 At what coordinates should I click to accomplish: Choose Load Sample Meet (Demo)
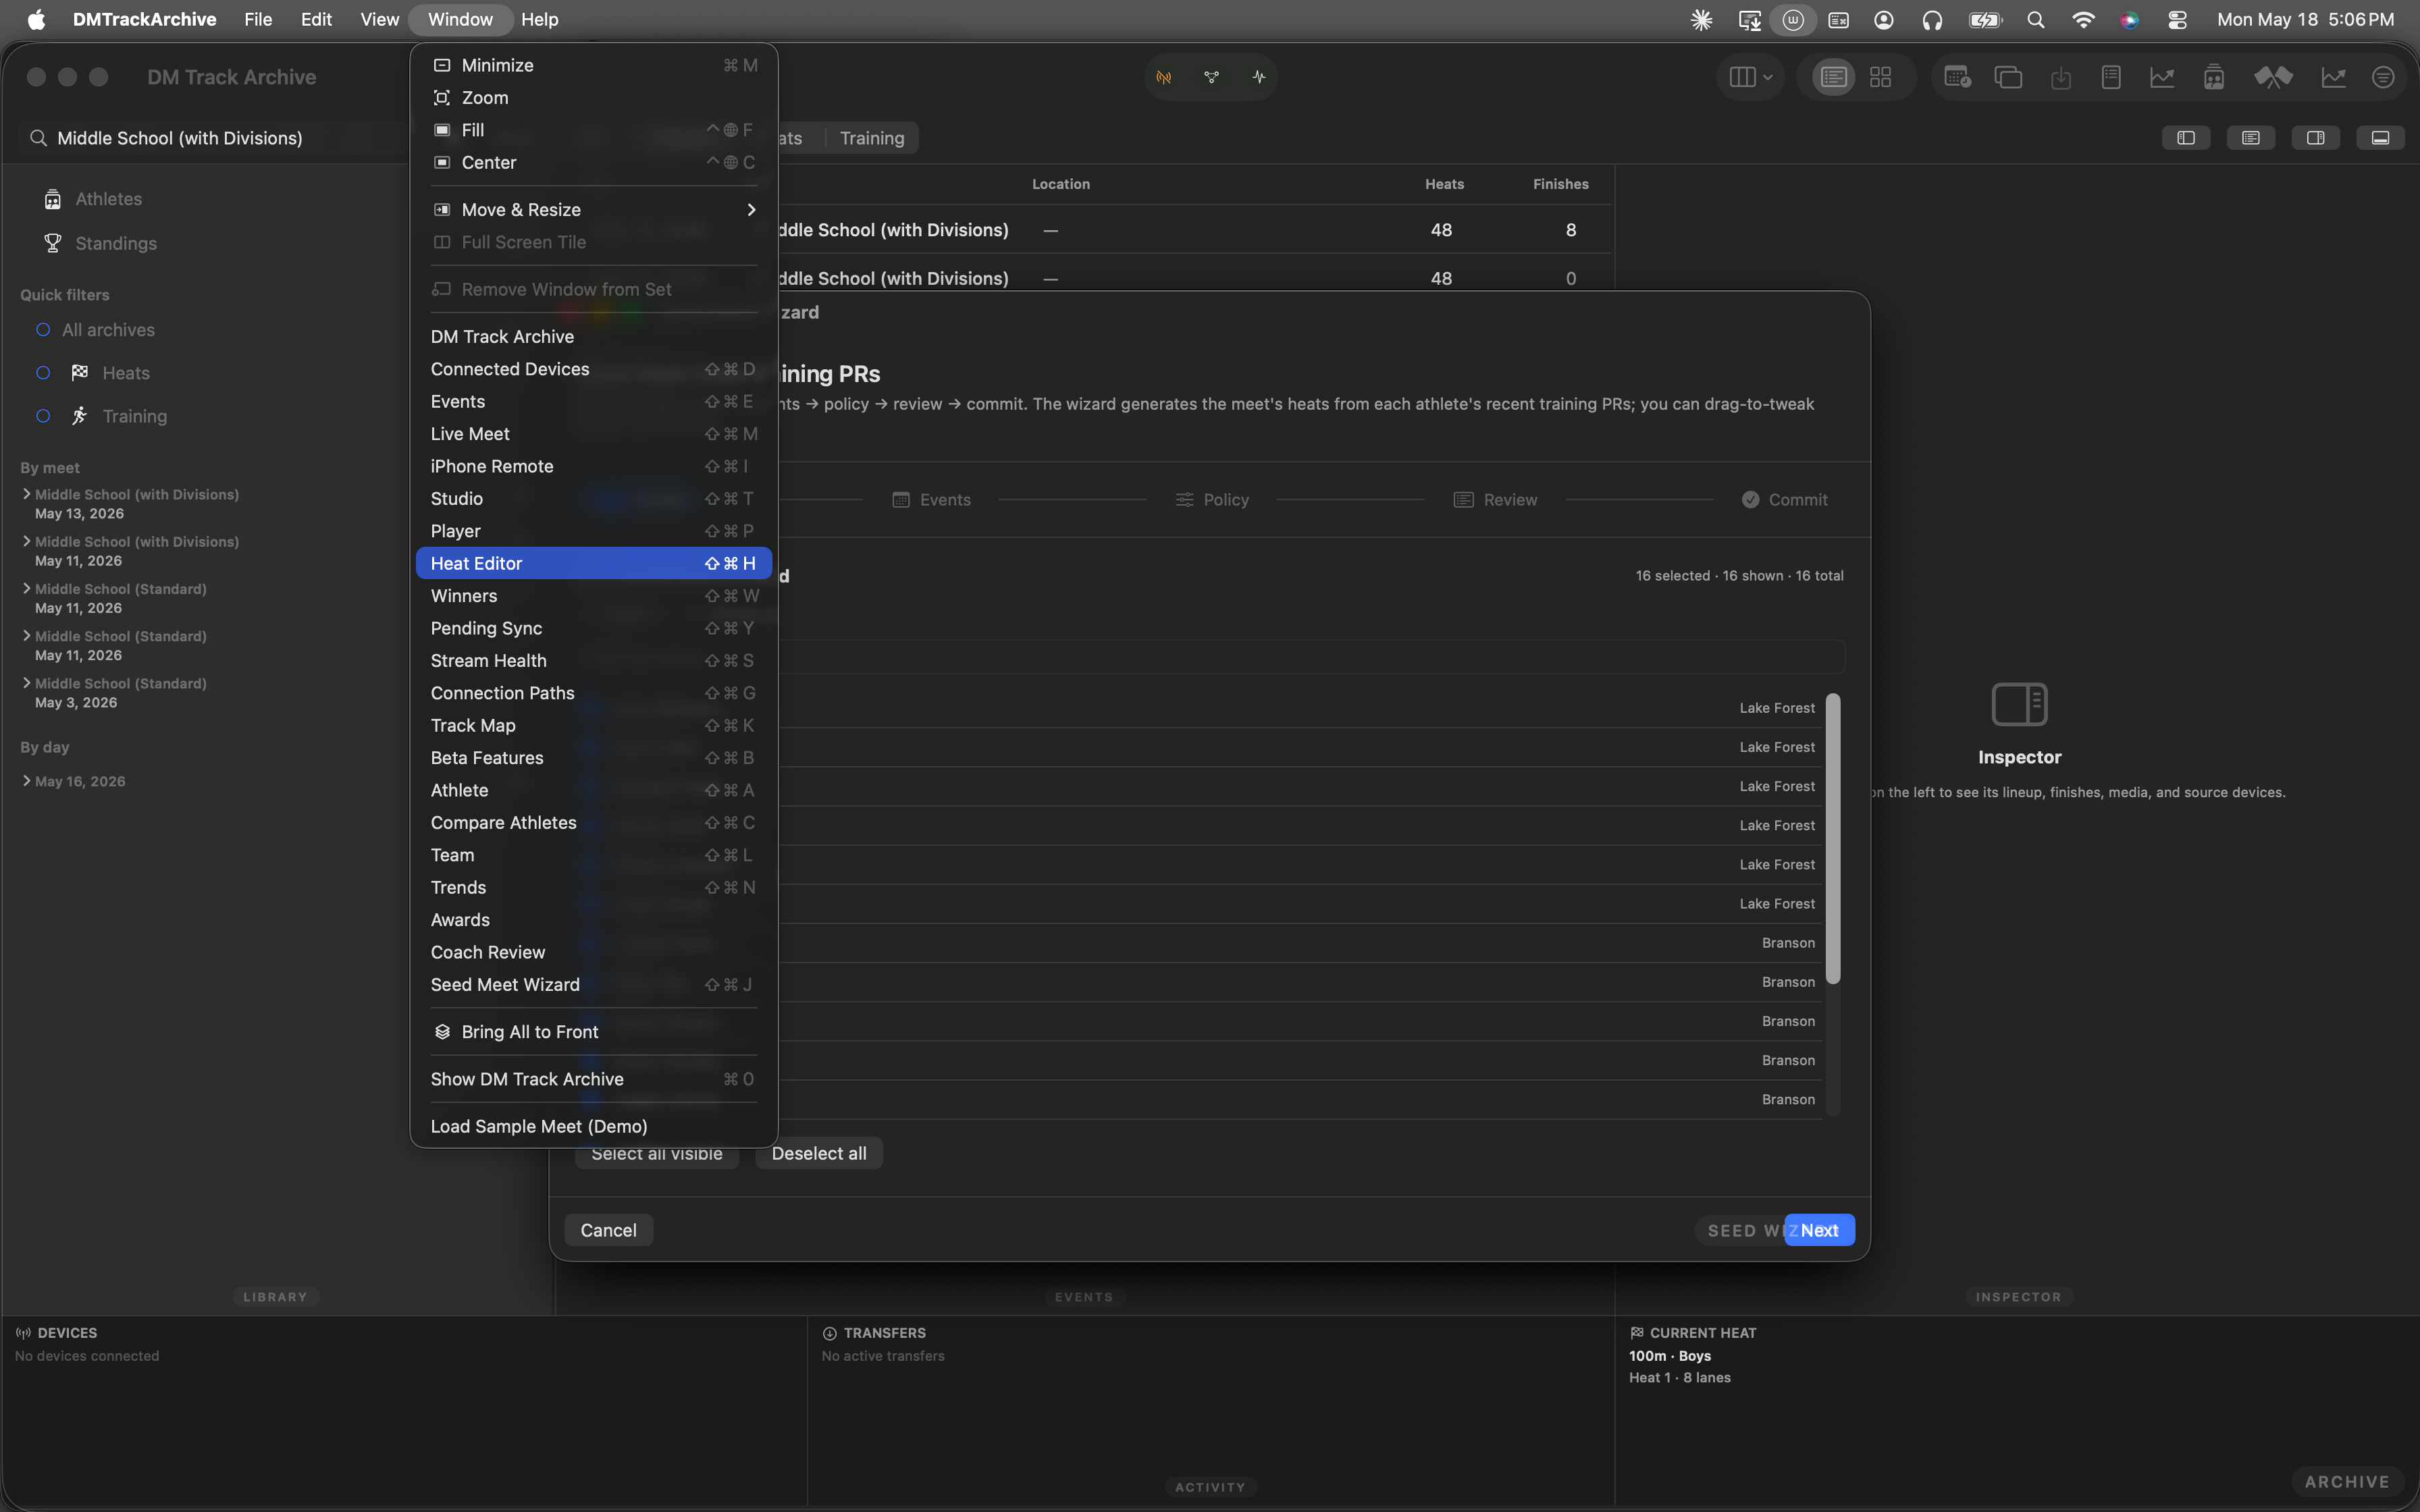click(593, 1126)
